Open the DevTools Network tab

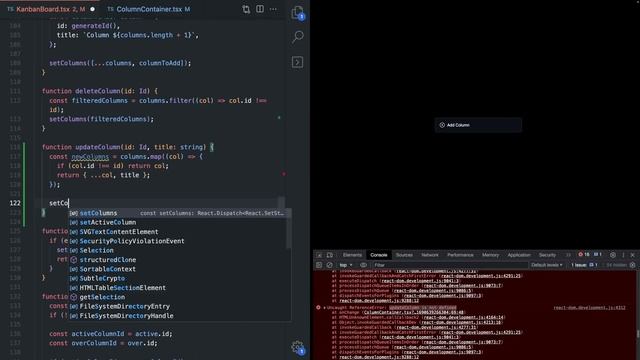430,255
